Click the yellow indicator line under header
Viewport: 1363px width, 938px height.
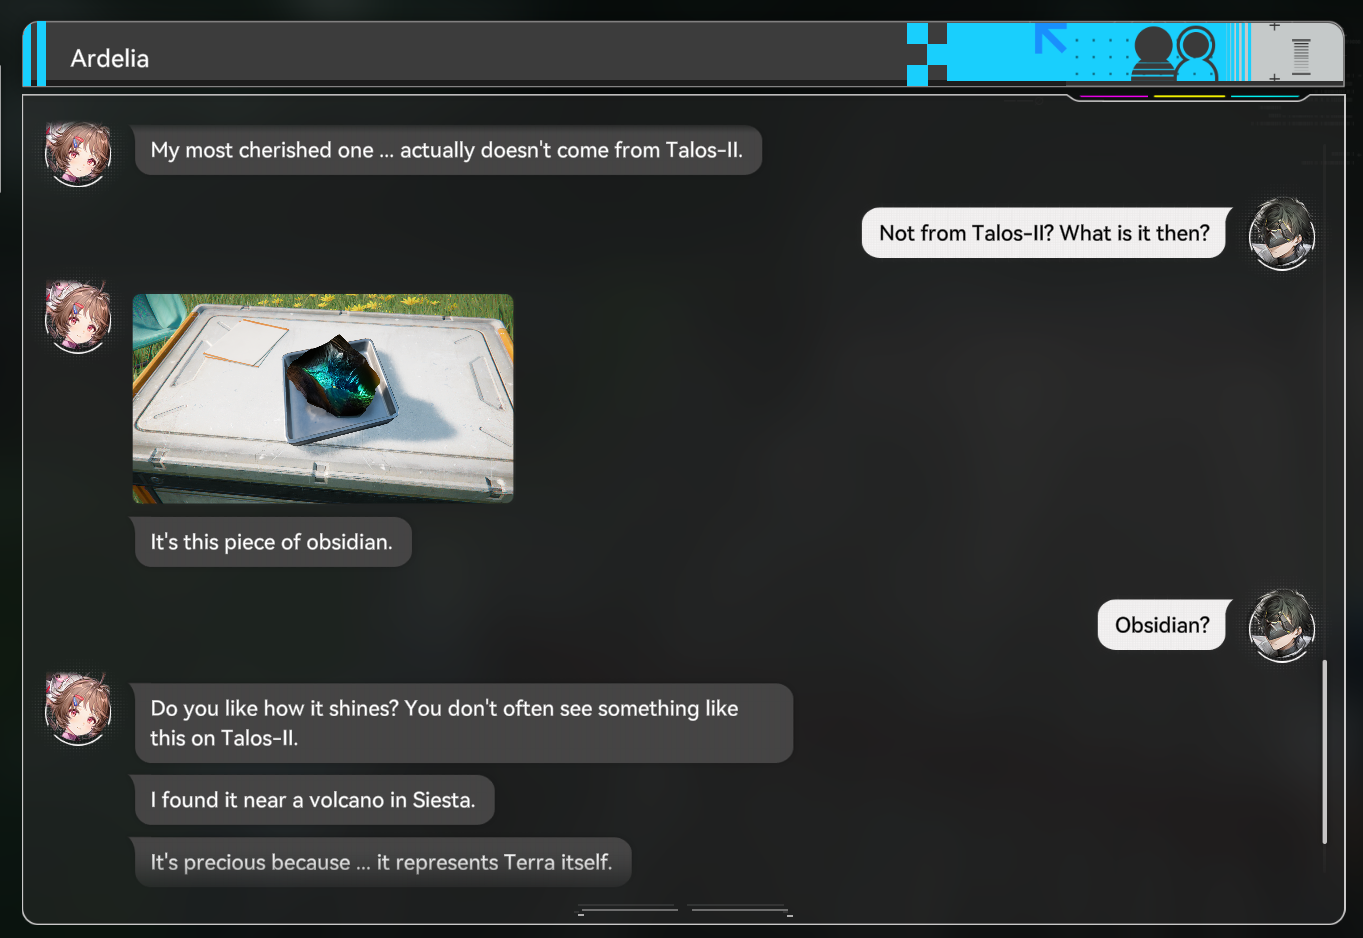pos(1189,97)
